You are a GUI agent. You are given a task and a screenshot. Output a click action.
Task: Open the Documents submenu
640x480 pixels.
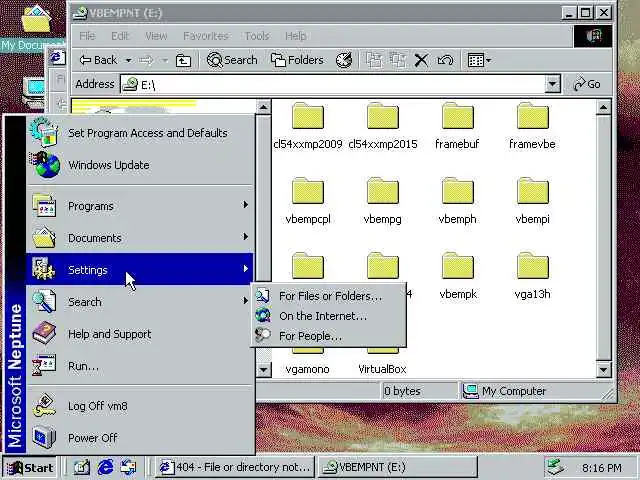coord(140,238)
